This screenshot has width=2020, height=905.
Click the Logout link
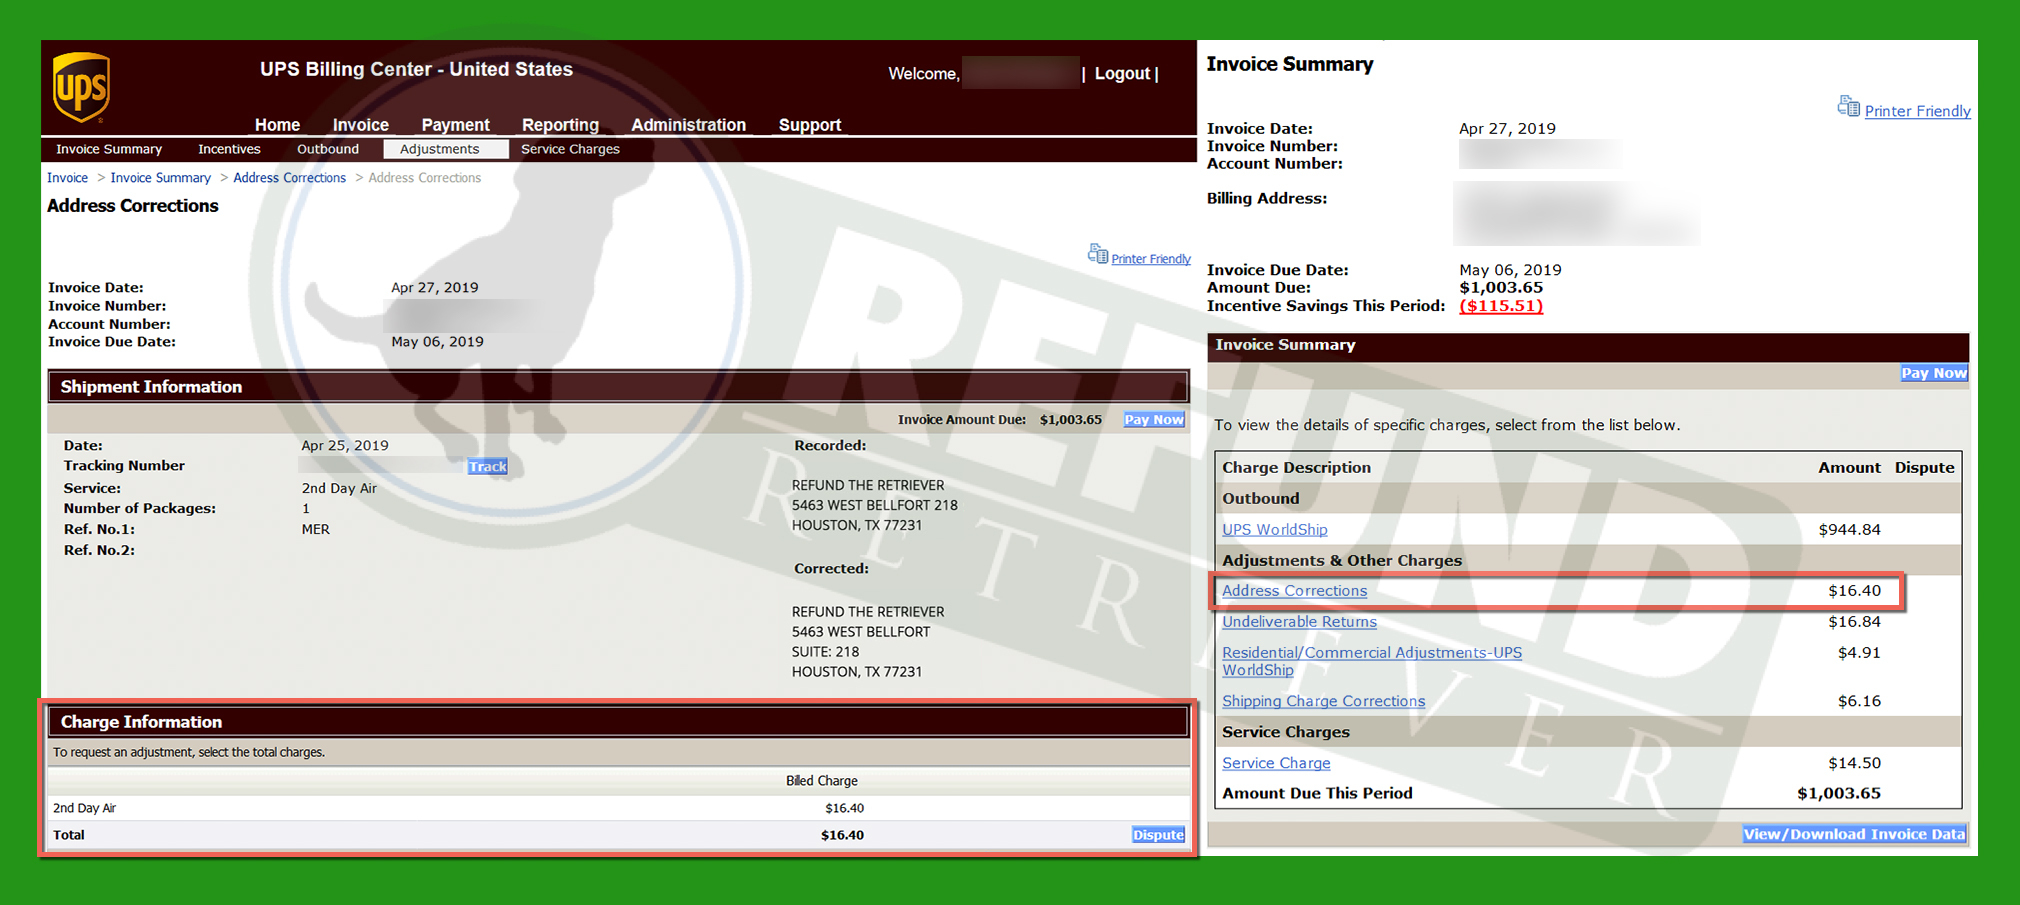click(x=1122, y=73)
